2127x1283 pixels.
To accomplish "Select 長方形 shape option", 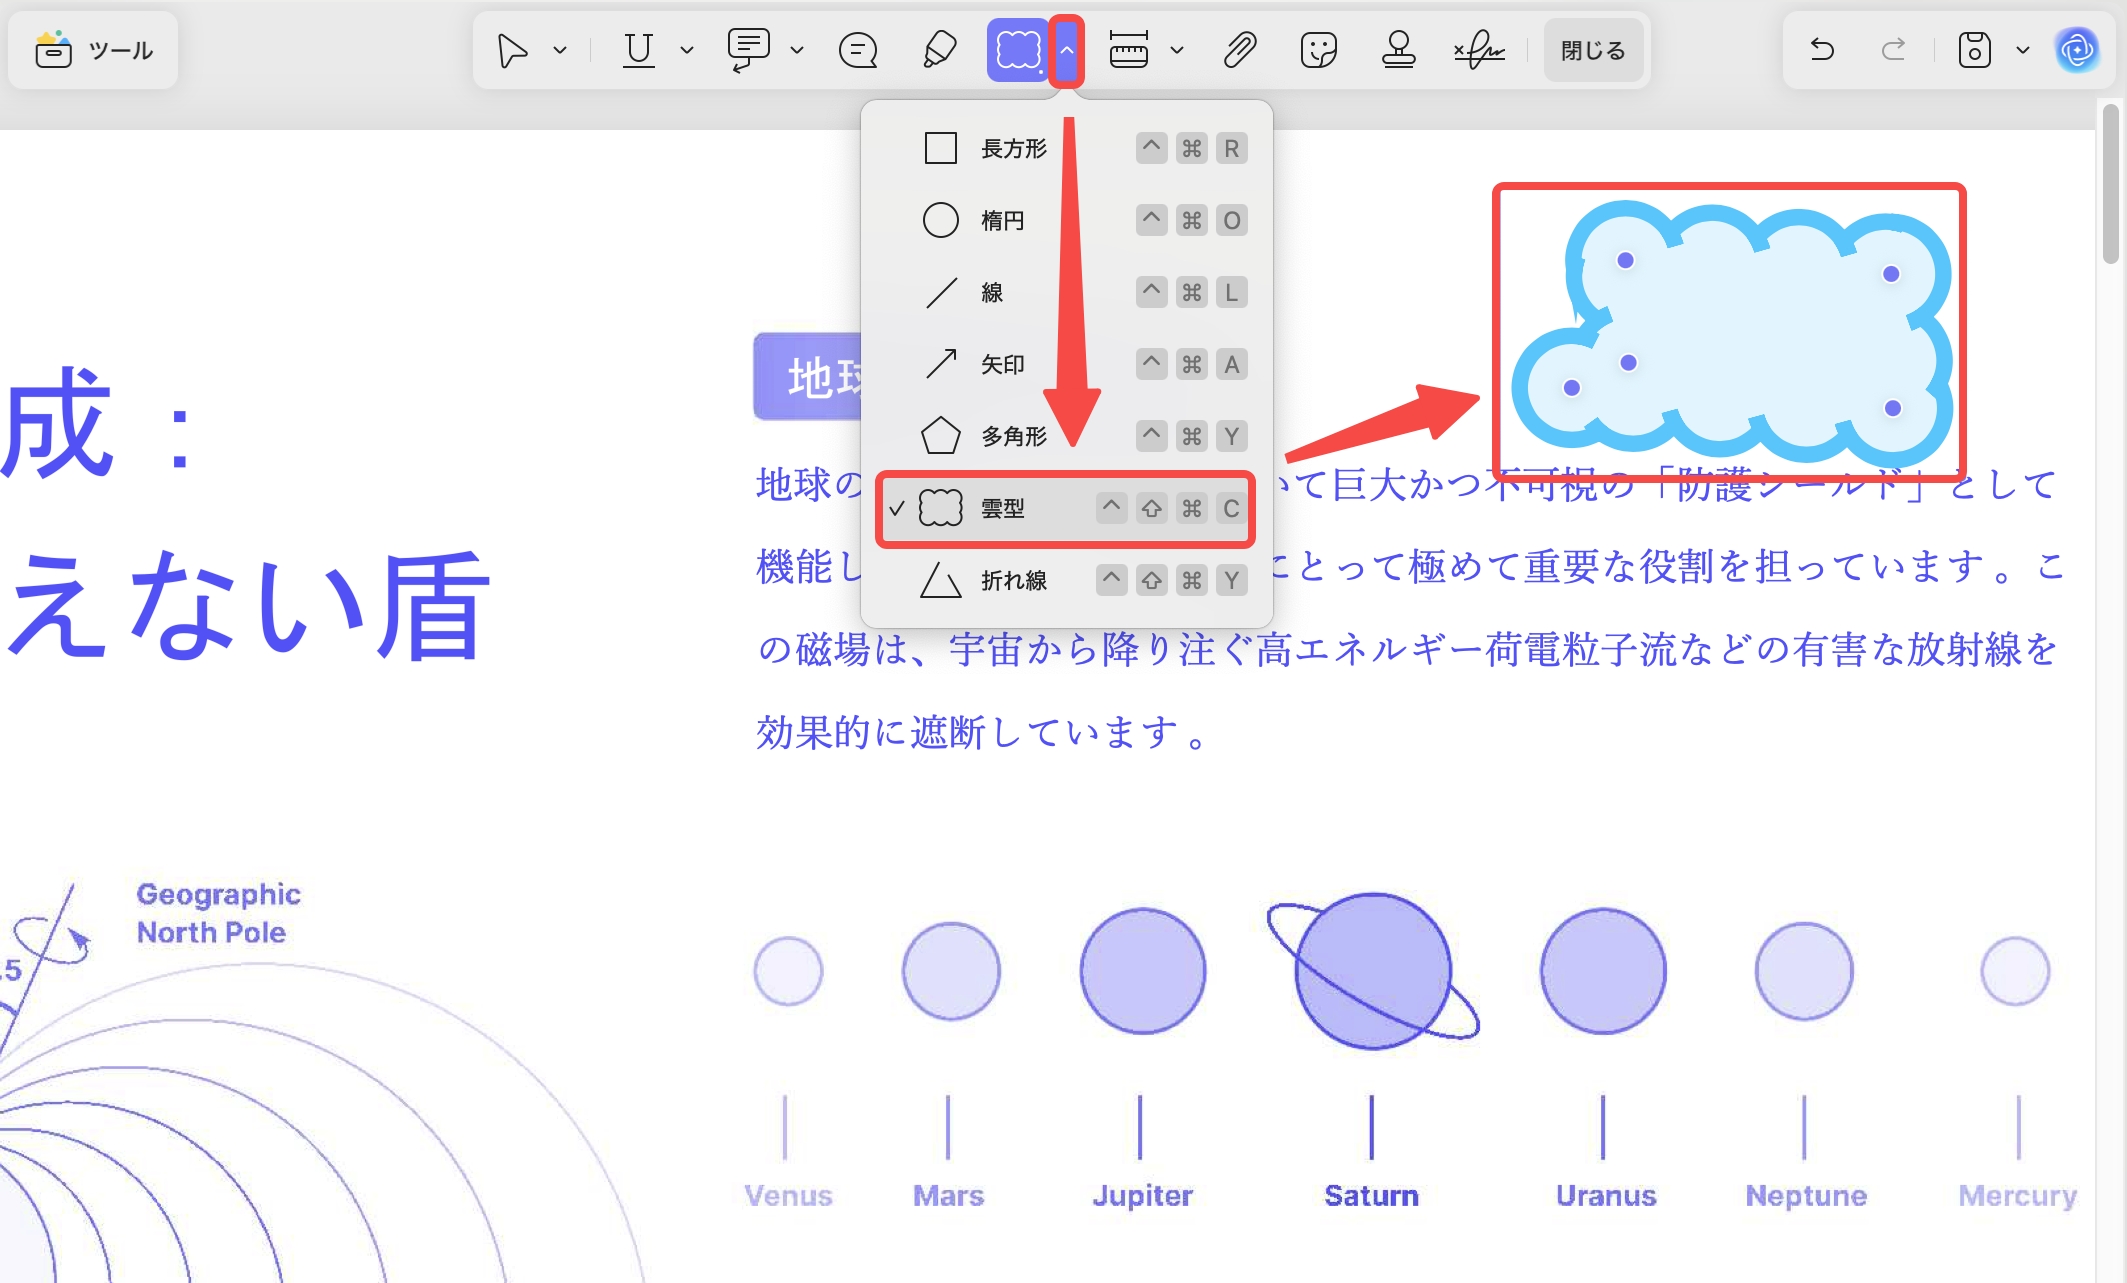I will (1011, 148).
